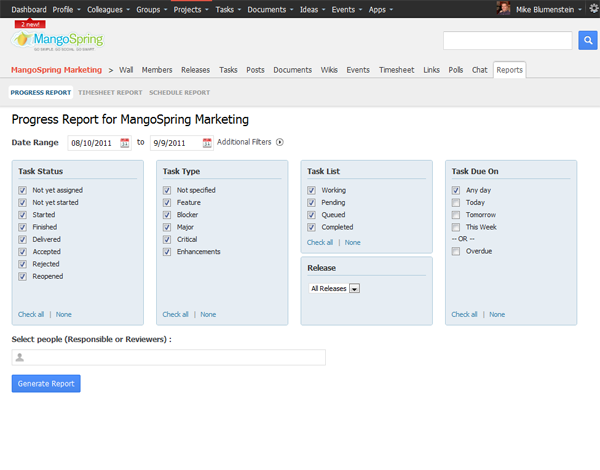Open the Projects dropdown menu

coord(191,10)
